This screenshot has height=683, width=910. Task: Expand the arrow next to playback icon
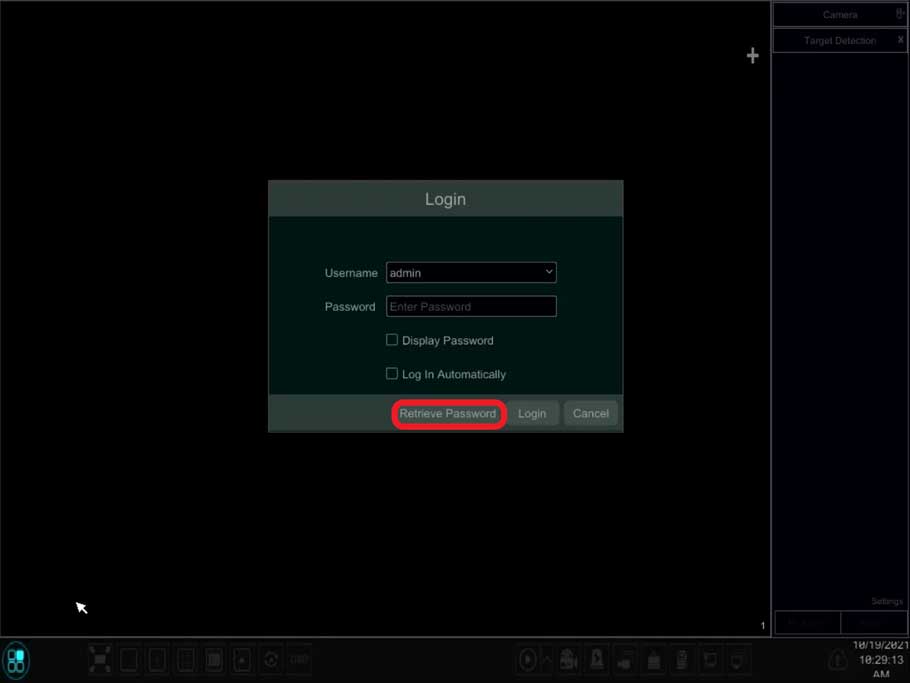click(547, 660)
